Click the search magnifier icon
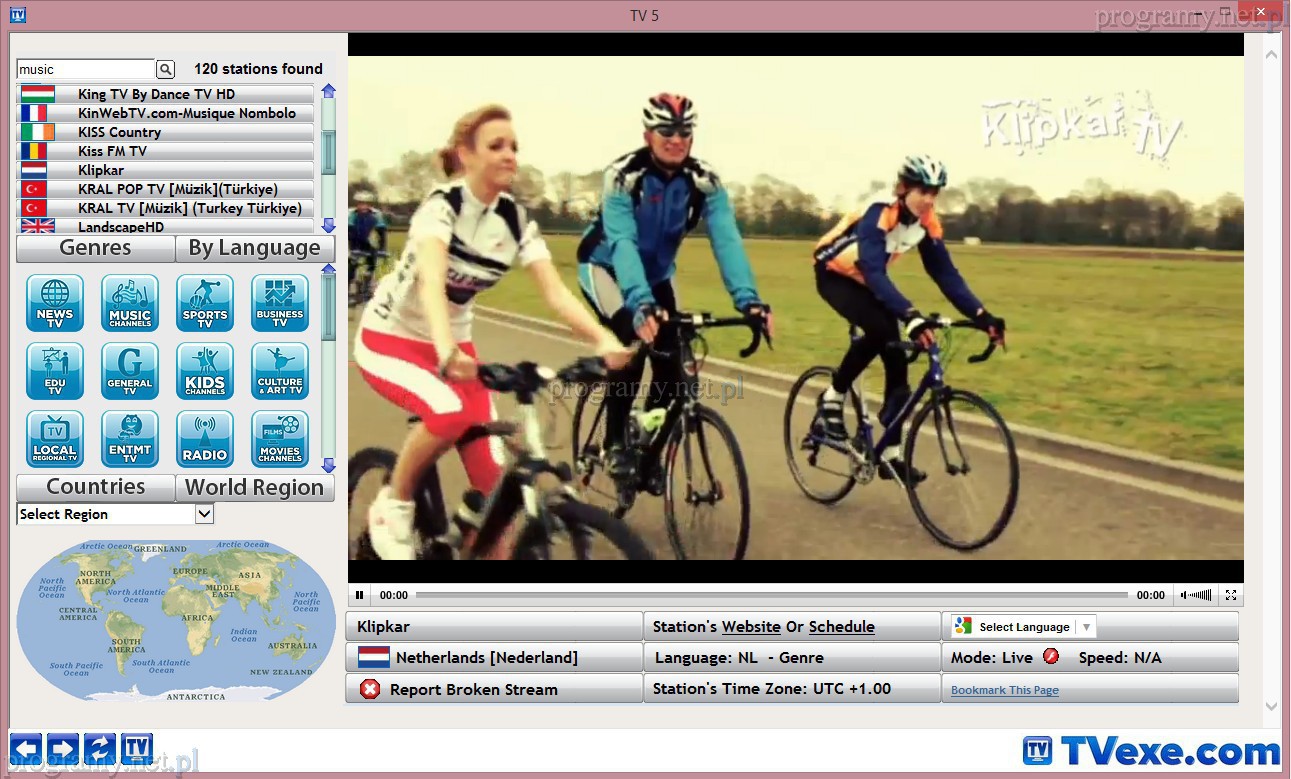The image size is (1291, 779). (x=166, y=69)
